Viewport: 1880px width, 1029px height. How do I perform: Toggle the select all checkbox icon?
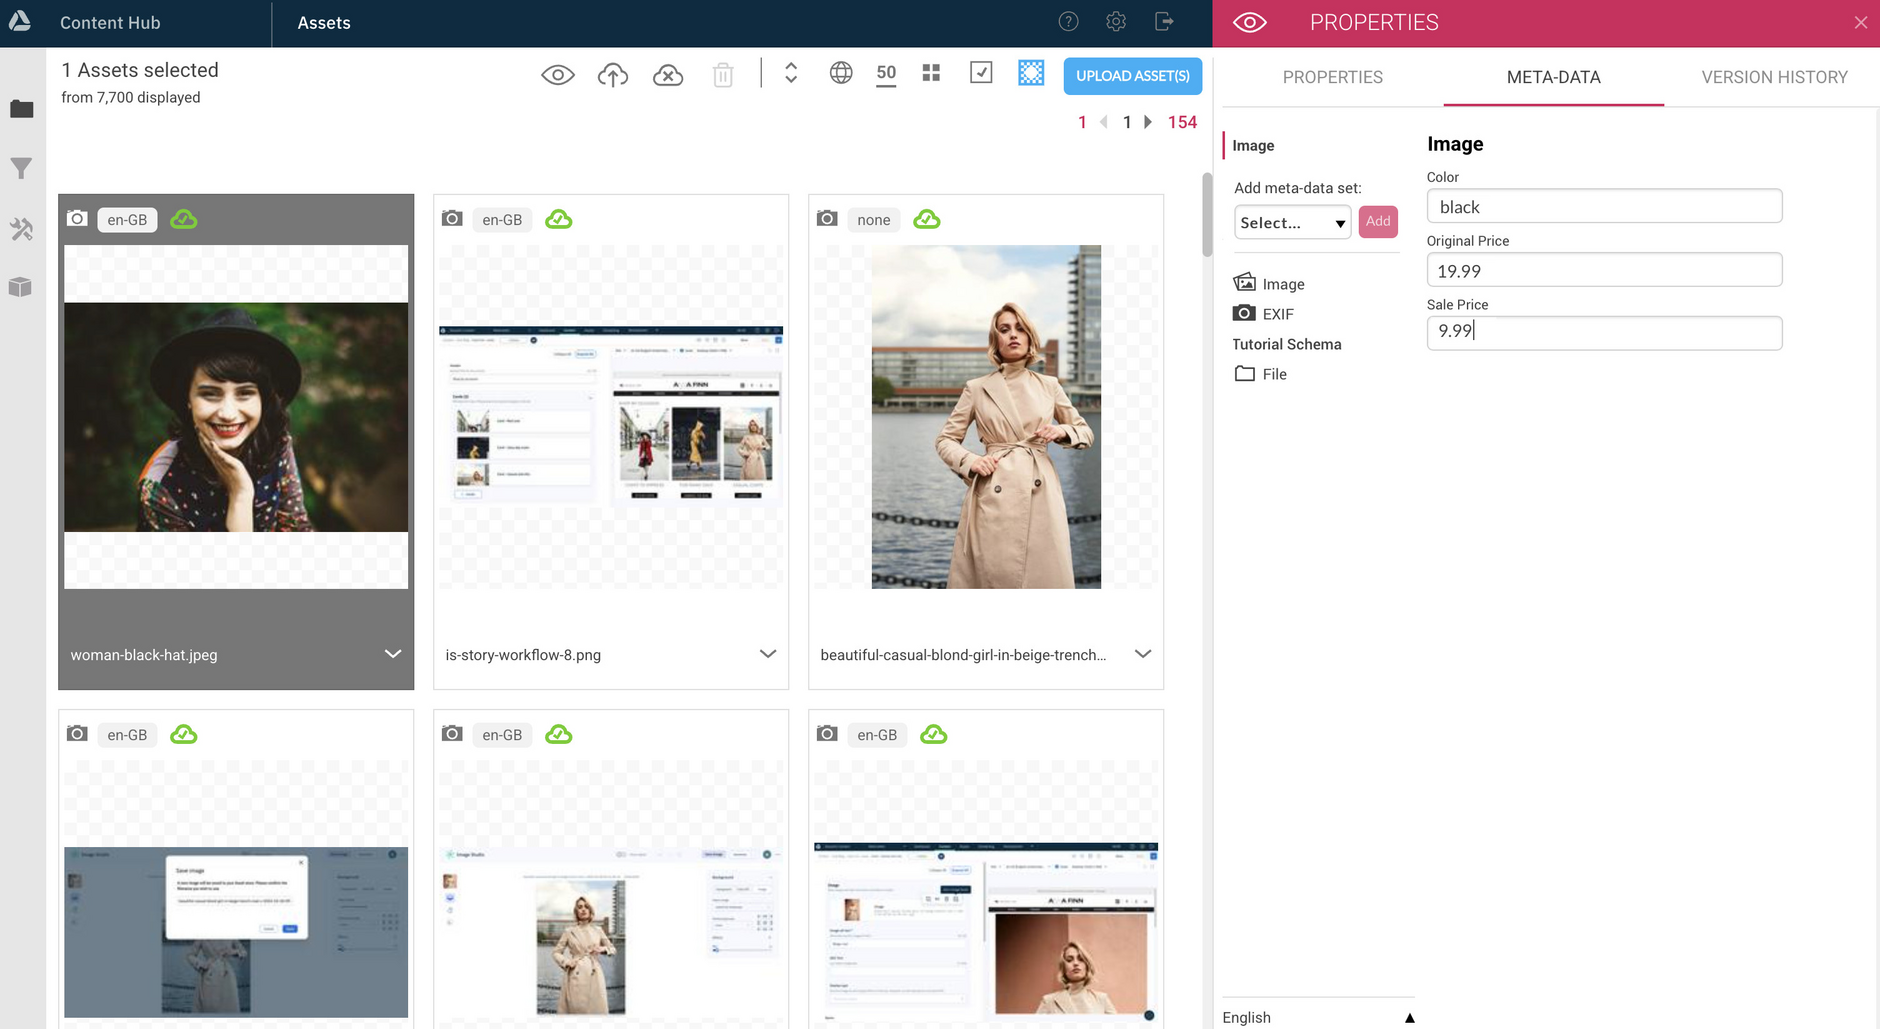point(981,72)
